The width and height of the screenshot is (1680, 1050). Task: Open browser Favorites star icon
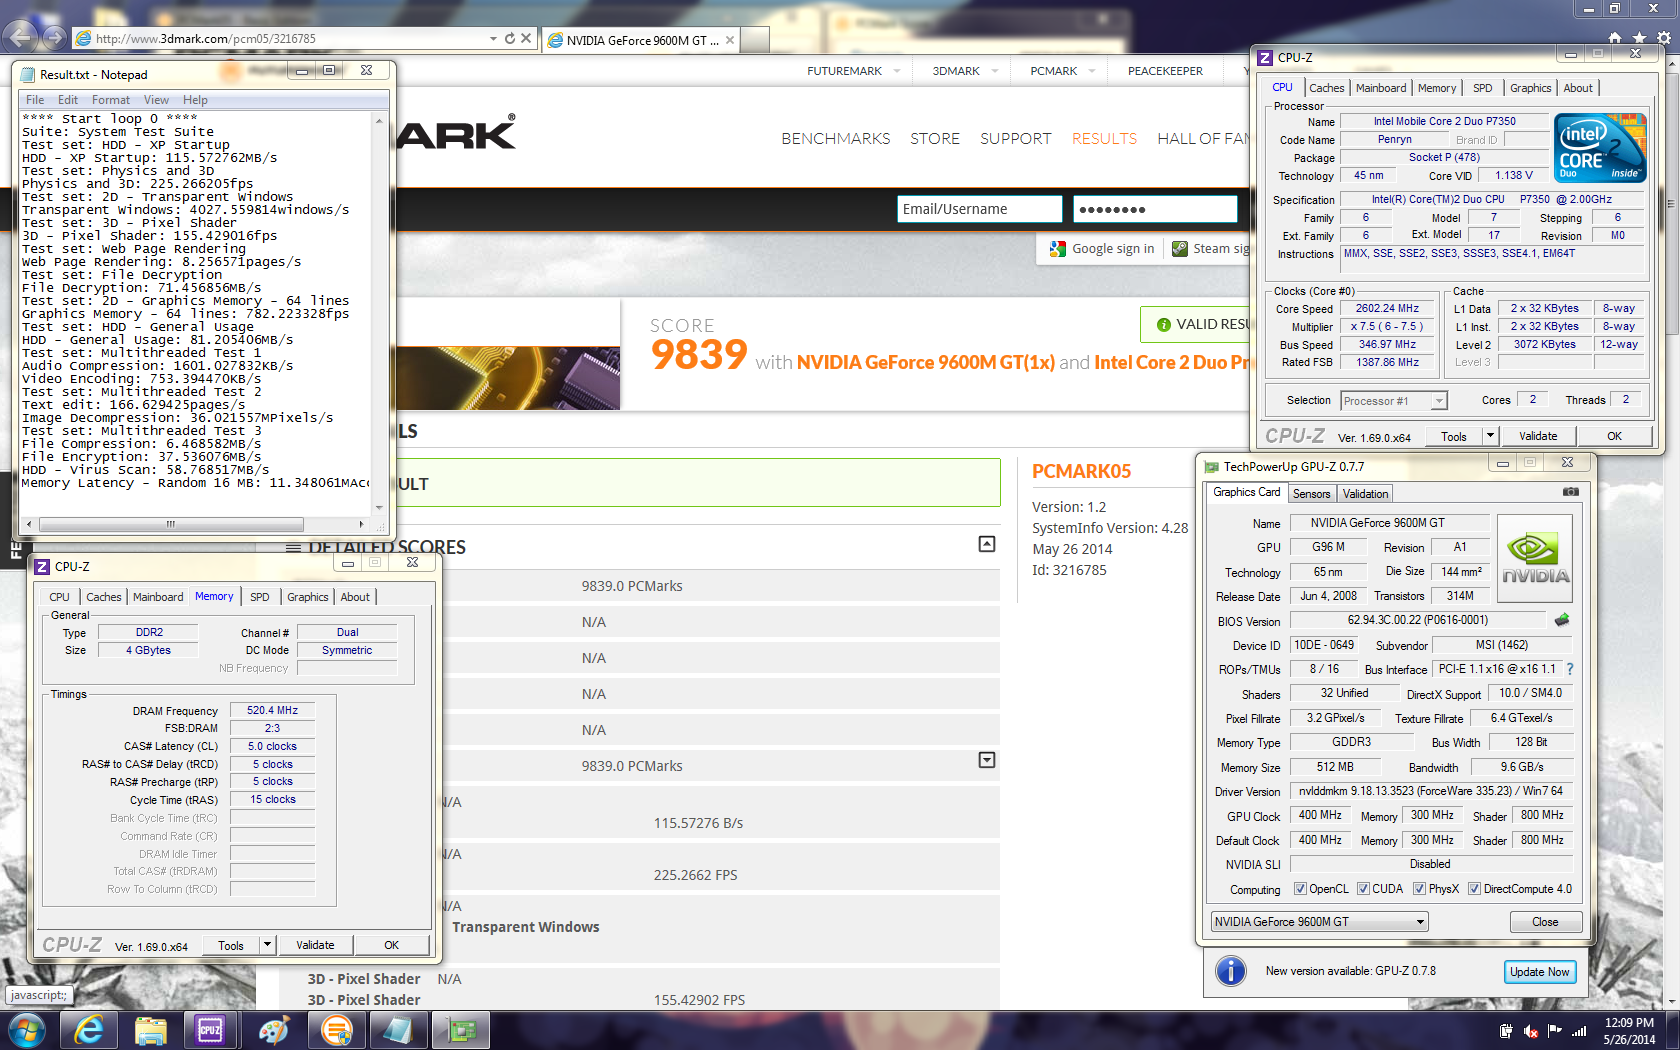point(1639,38)
